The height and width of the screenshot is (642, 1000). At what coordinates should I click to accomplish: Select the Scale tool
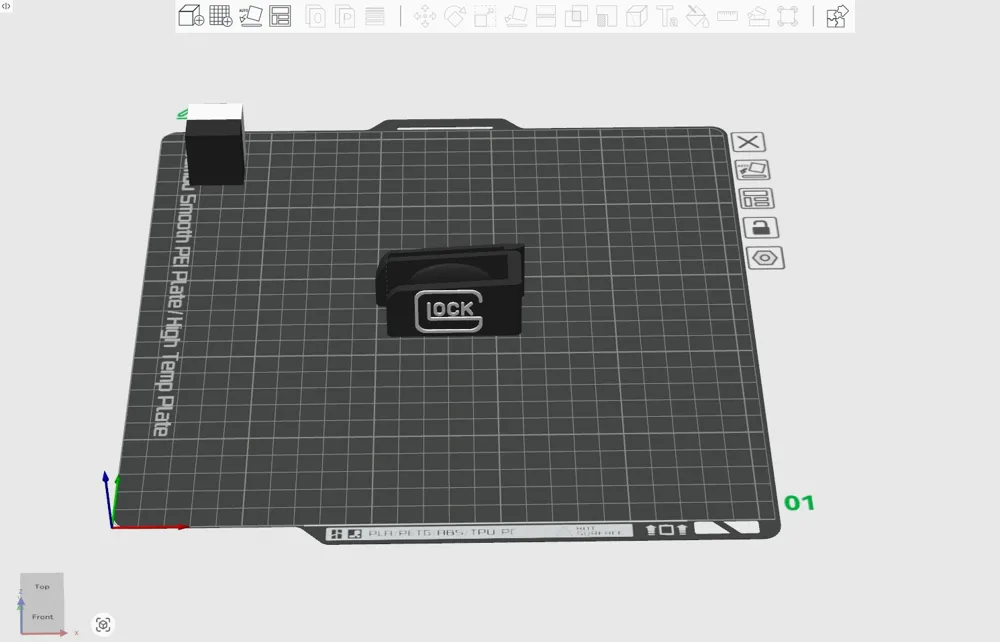pyautogui.click(x=485, y=16)
